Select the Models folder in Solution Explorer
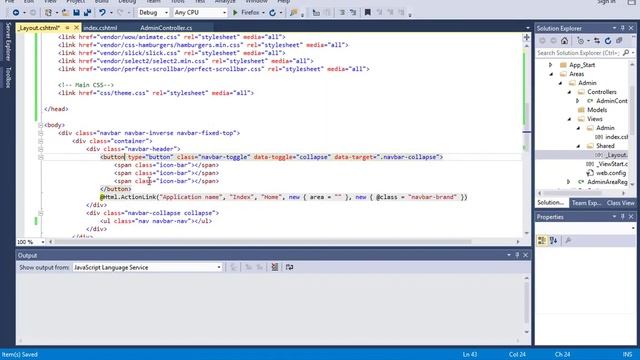This screenshot has width=640, height=360. [597, 110]
